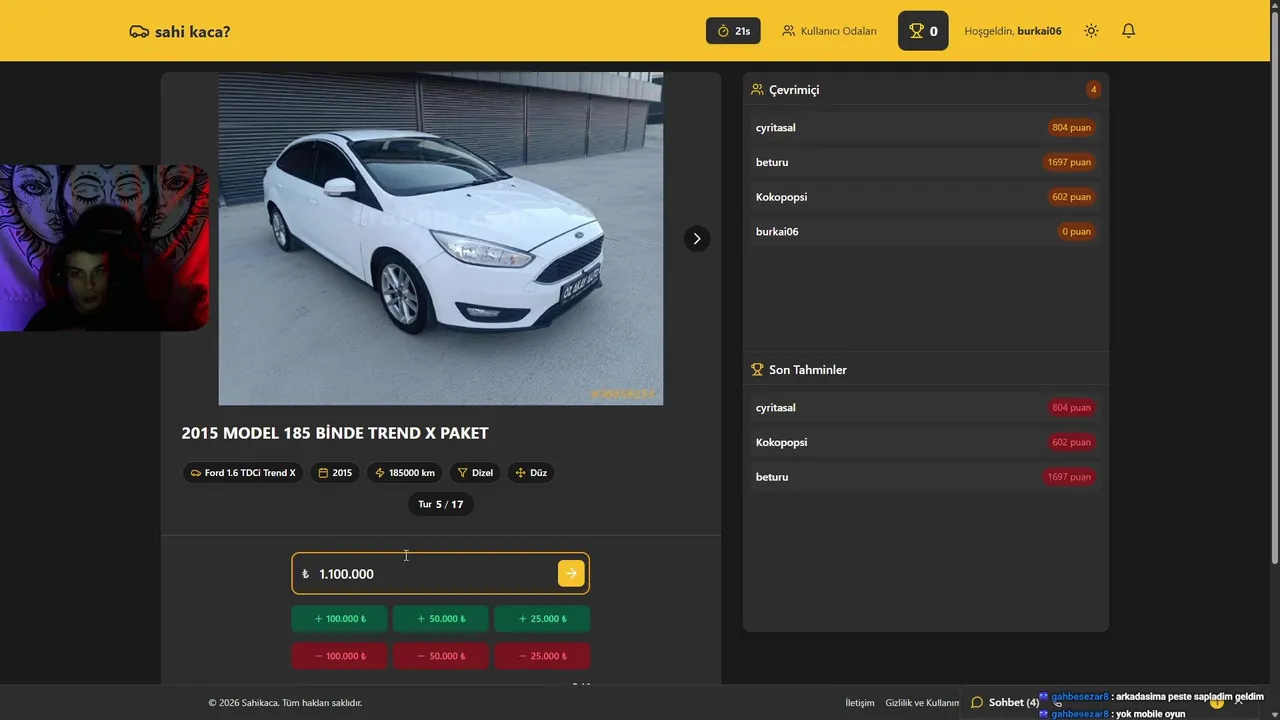Click the 2015 year tag

pos(335,473)
